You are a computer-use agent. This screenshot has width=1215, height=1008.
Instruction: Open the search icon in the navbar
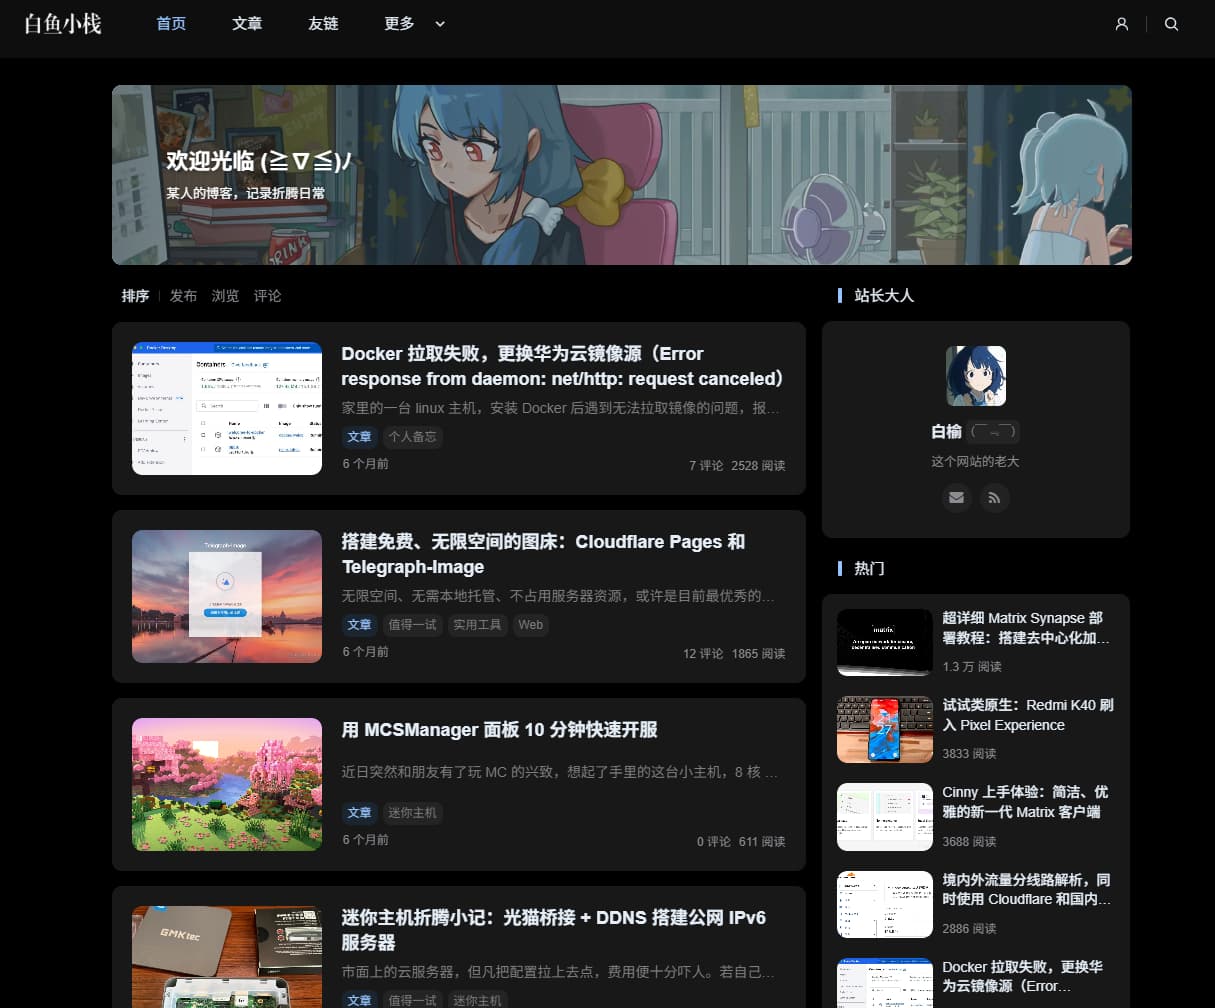tap(1171, 24)
